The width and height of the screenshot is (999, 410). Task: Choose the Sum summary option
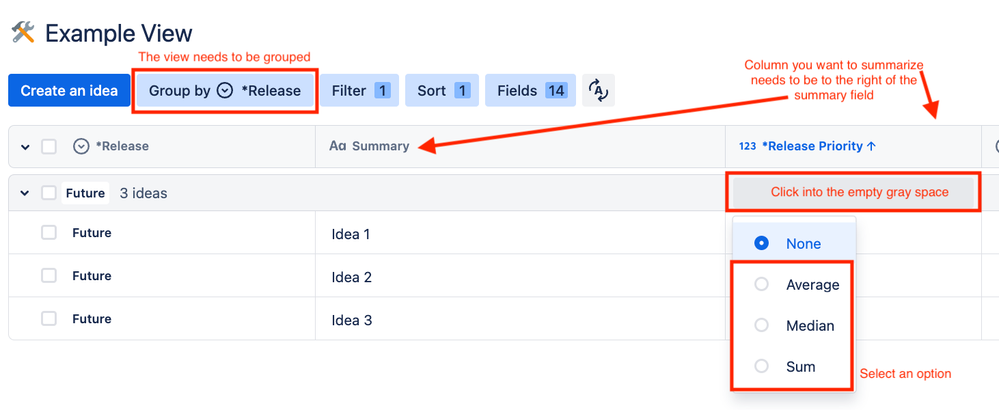coord(794,367)
